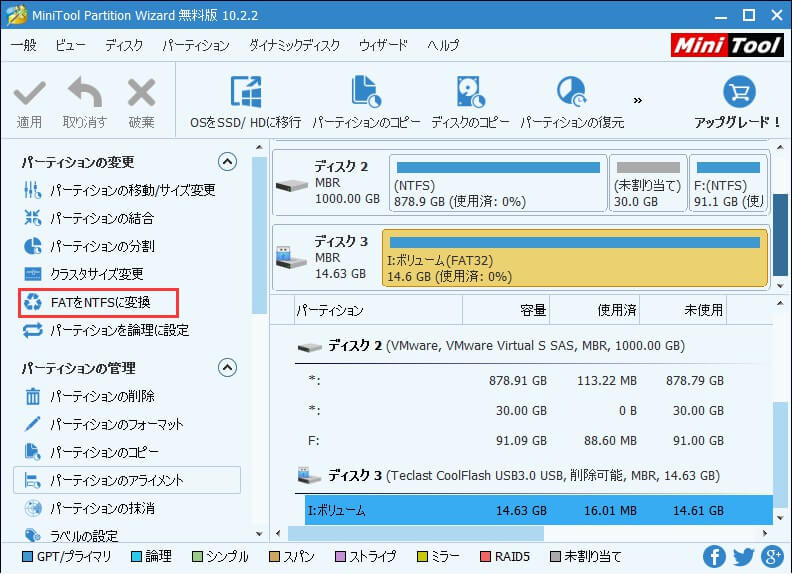Select パーティションの削除 trash action

(x=89, y=396)
